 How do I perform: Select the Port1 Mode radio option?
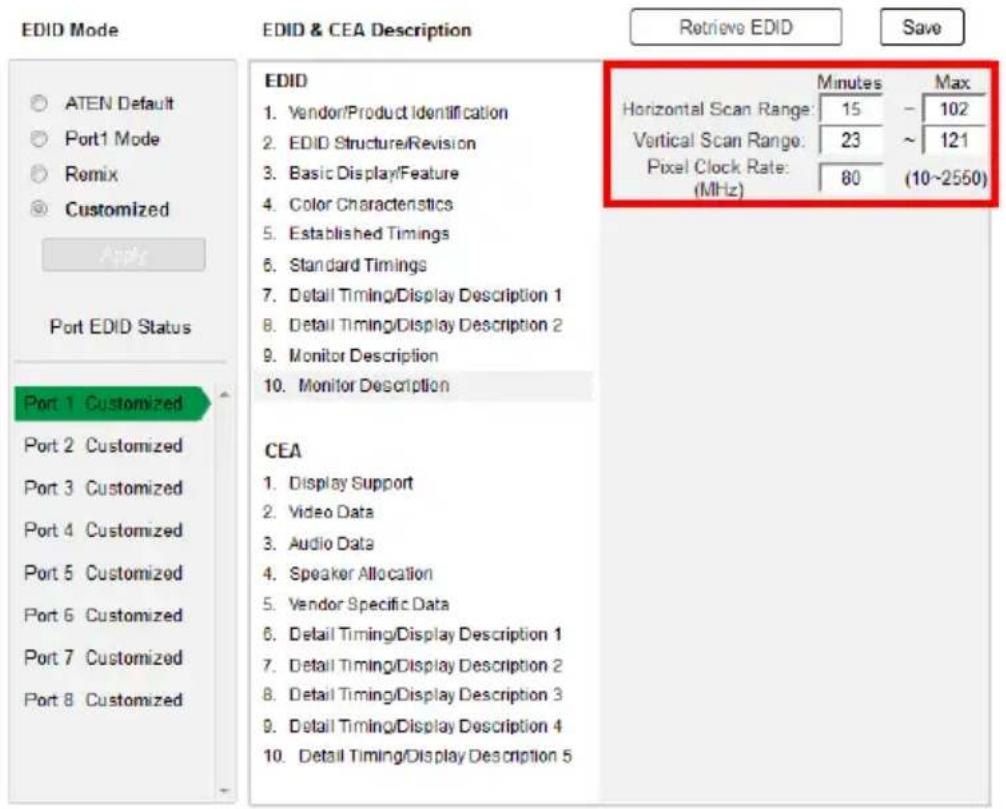pos(39,139)
